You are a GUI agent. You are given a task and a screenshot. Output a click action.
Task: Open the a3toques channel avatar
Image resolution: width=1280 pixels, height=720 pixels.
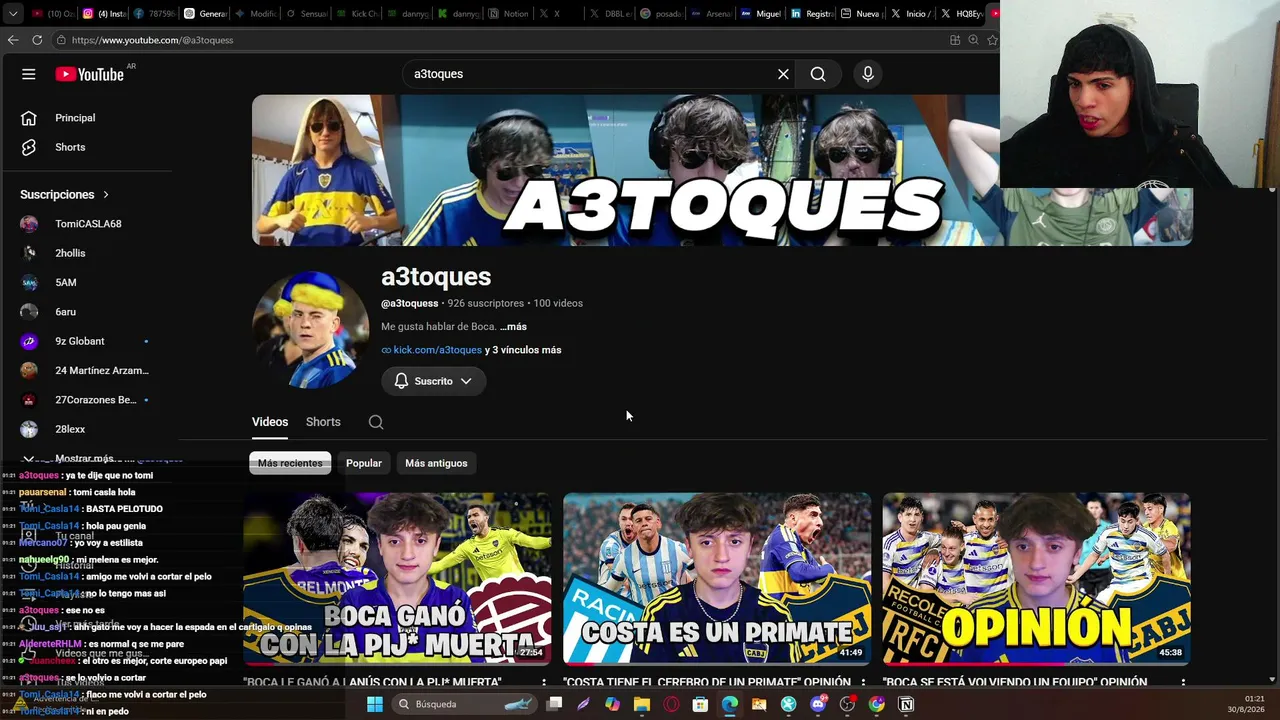tap(310, 329)
